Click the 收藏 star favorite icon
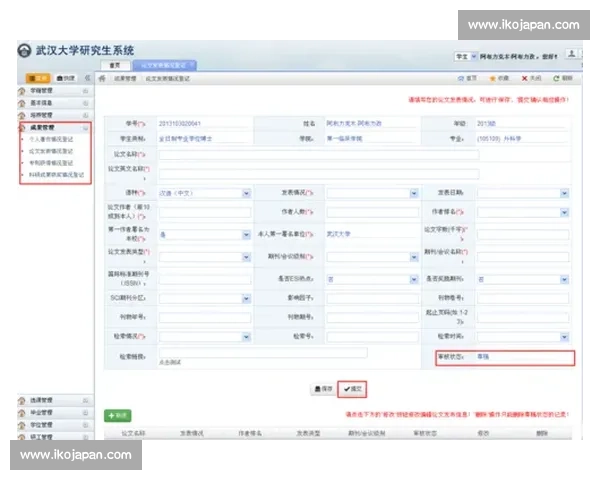Screen dimensions: 600x480 (x=494, y=77)
